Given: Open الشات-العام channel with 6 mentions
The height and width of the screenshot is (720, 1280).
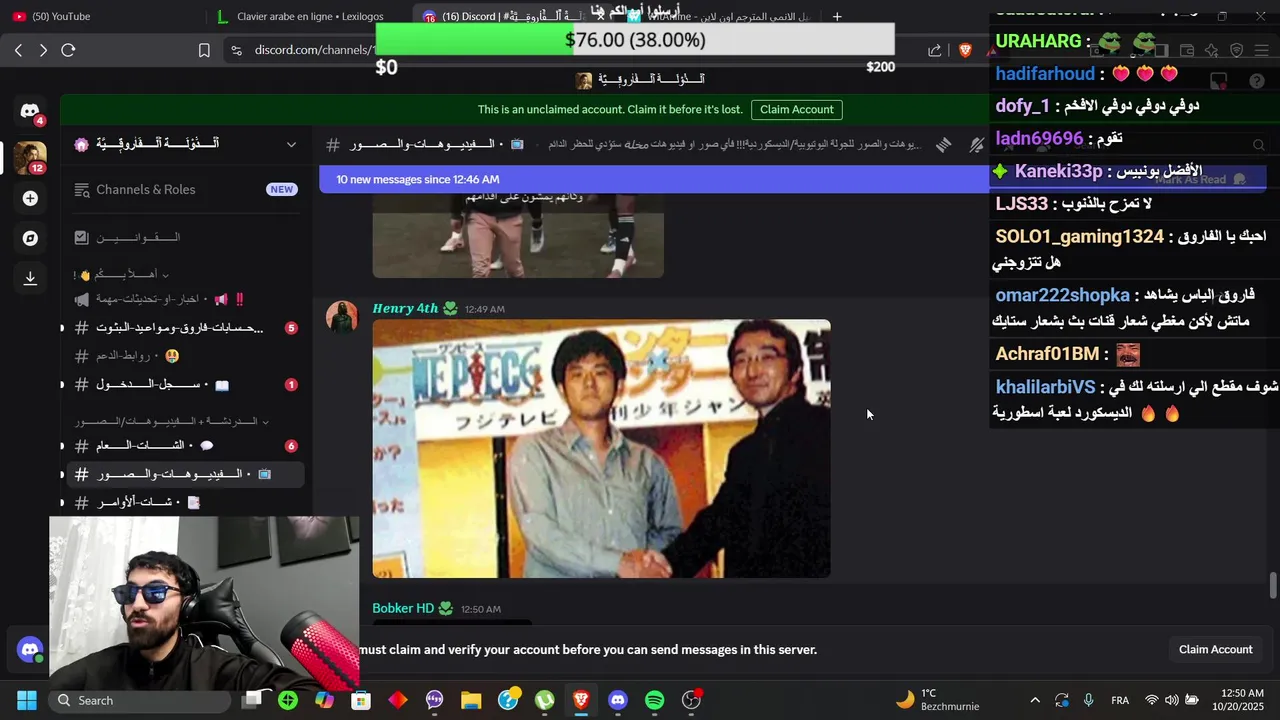Looking at the screenshot, I should (x=184, y=446).
